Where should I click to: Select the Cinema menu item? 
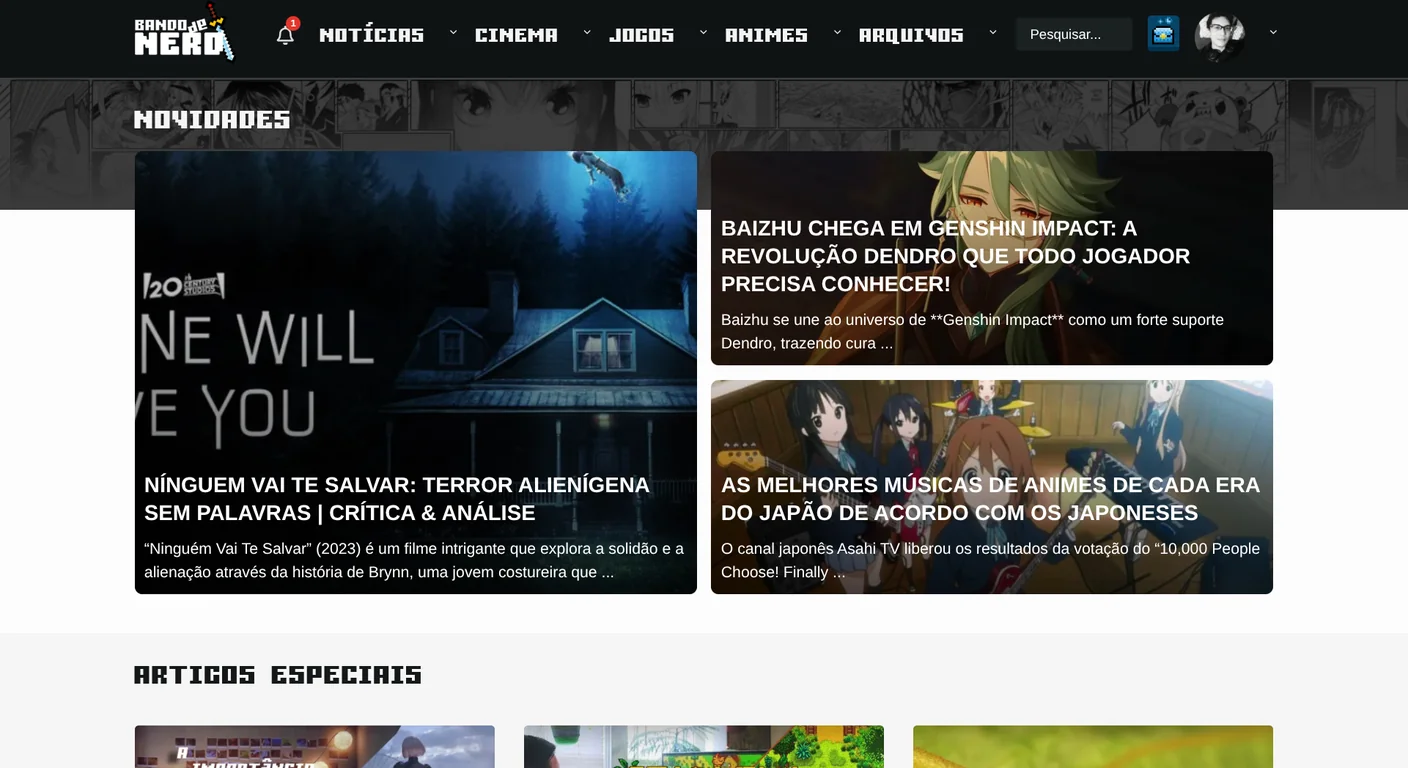516,35
